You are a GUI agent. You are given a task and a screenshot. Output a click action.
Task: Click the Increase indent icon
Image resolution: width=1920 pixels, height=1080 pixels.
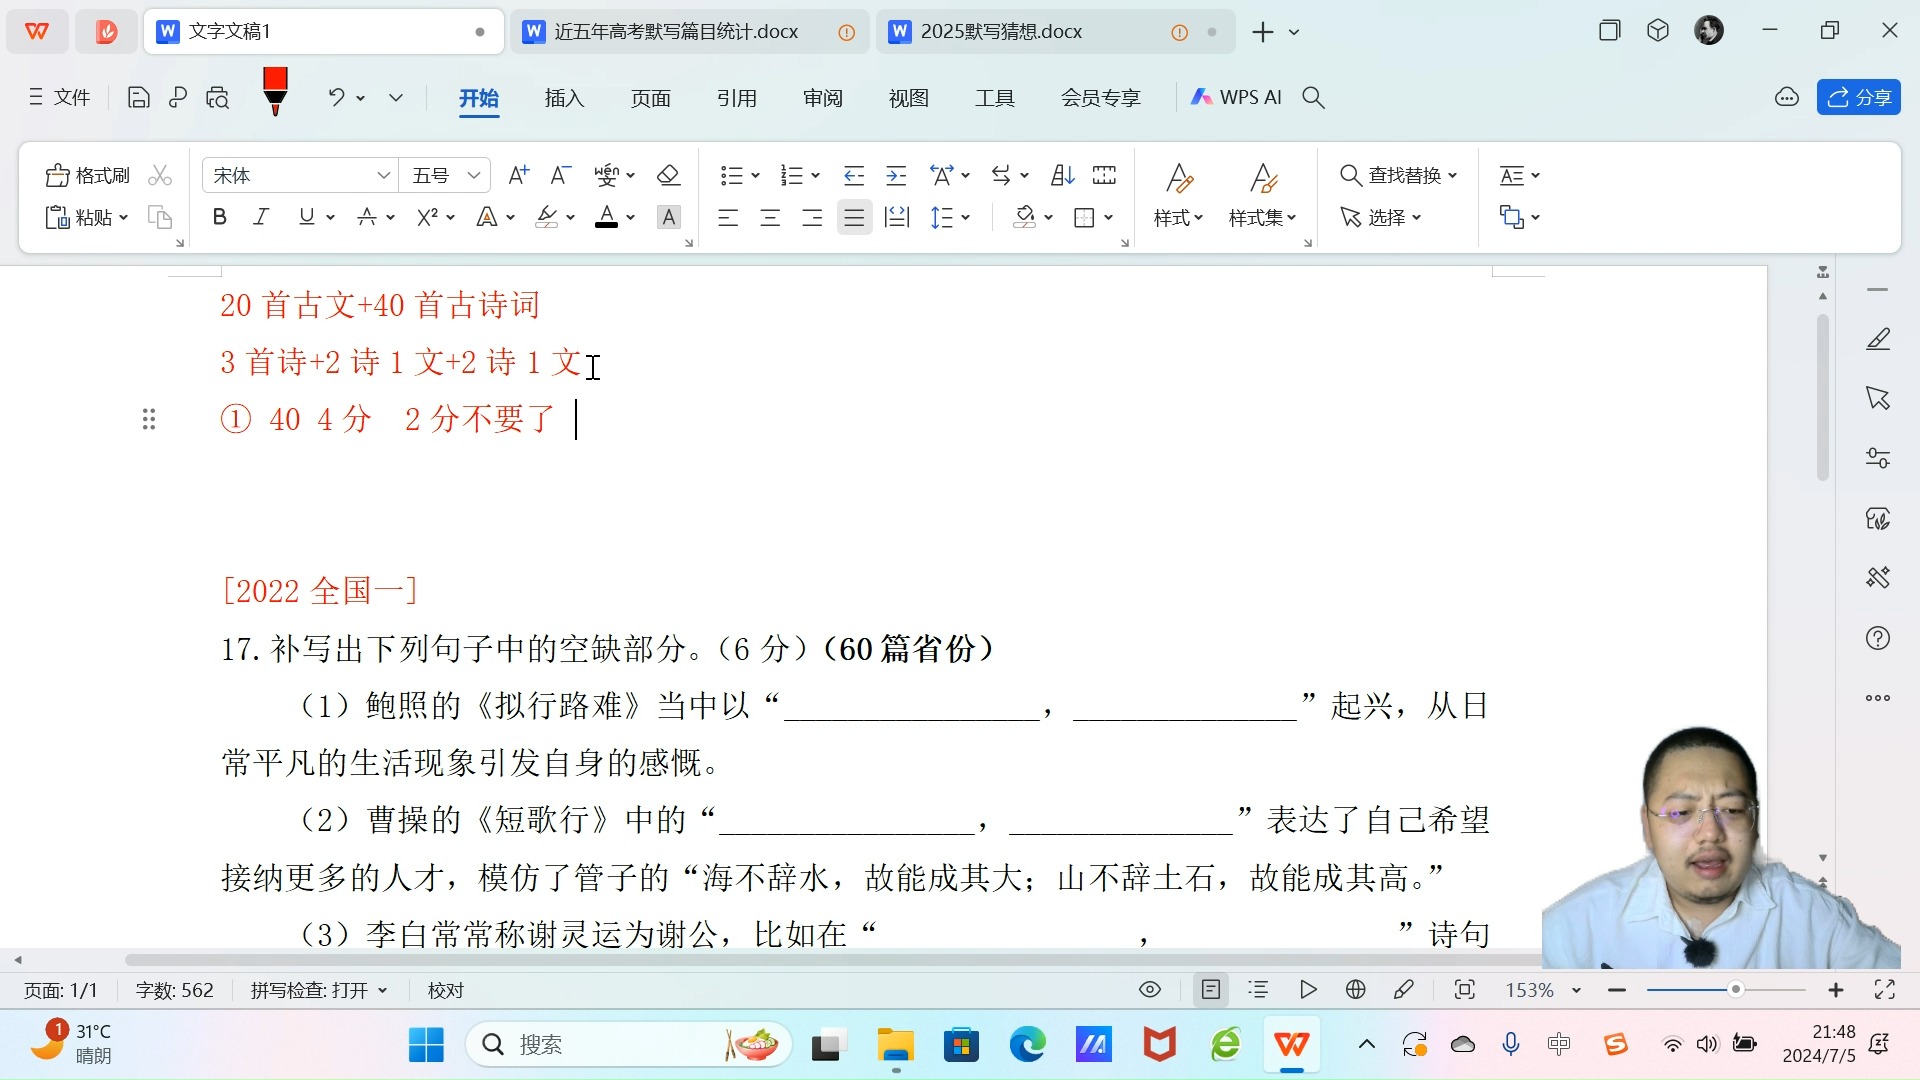pos(896,175)
